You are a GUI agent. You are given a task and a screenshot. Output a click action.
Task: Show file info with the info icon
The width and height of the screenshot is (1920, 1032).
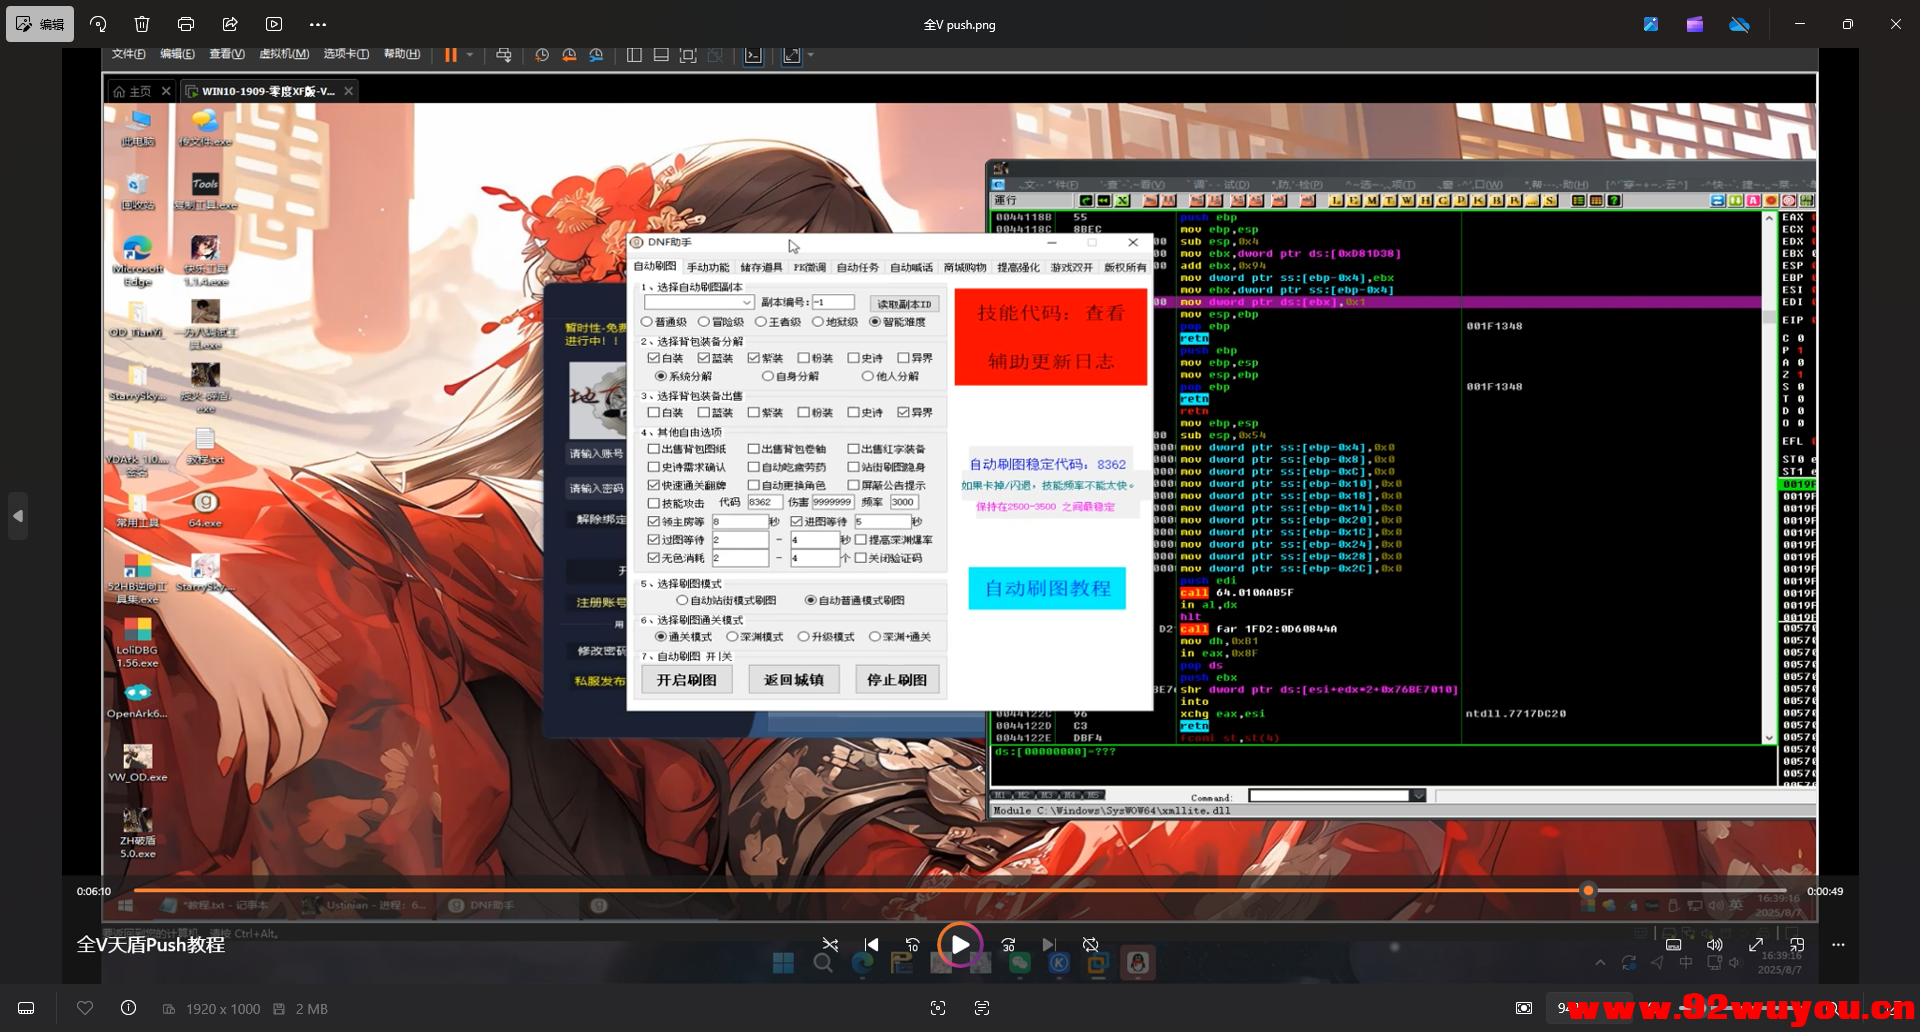click(x=129, y=1008)
